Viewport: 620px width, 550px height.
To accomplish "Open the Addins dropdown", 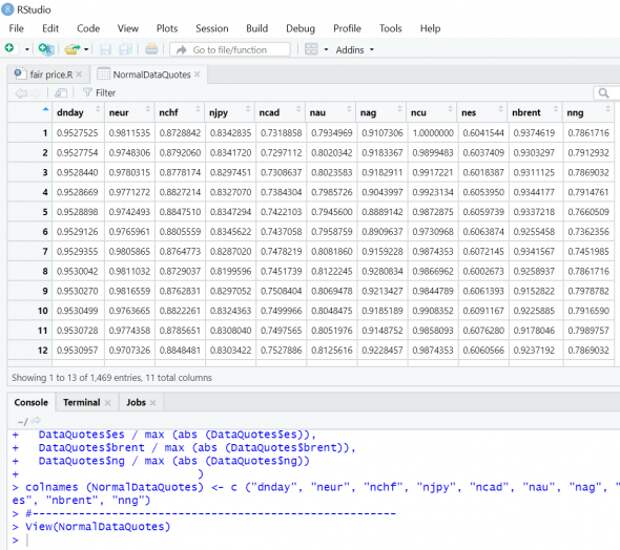I will 355,50.
